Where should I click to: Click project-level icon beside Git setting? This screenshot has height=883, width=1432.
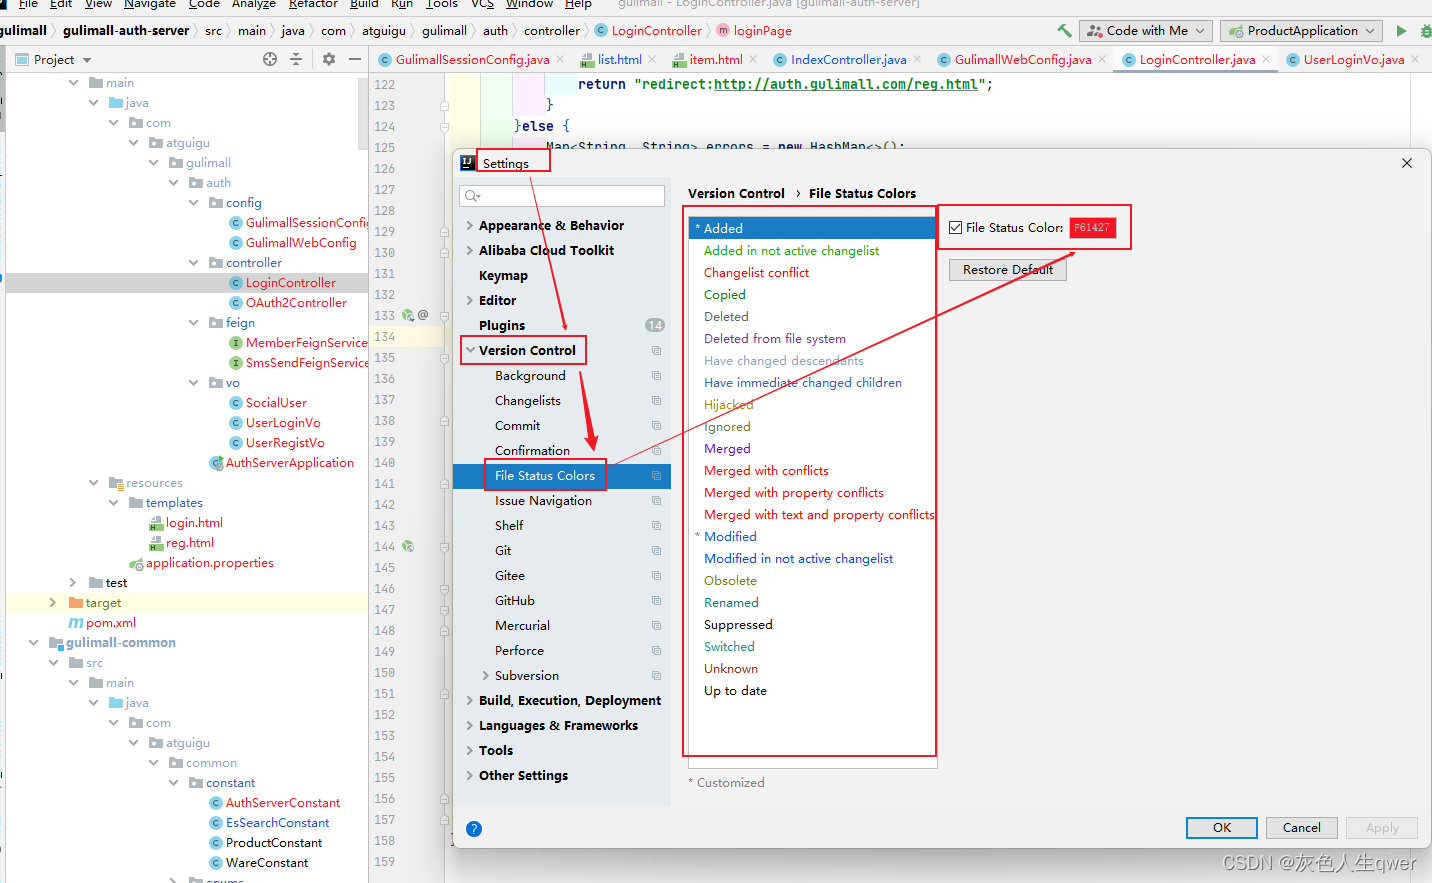point(656,551)
